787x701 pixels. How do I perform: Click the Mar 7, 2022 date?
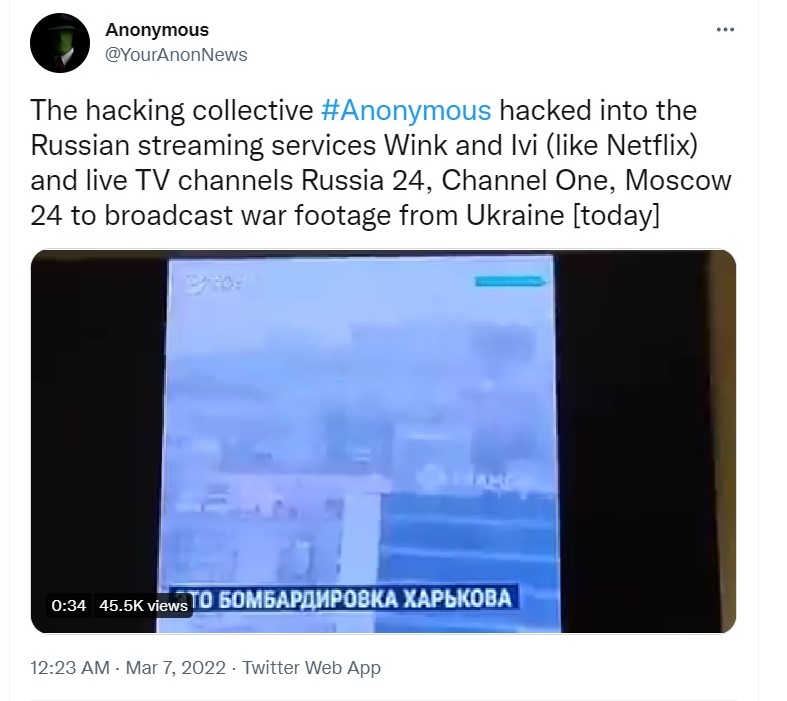[176, 668]
